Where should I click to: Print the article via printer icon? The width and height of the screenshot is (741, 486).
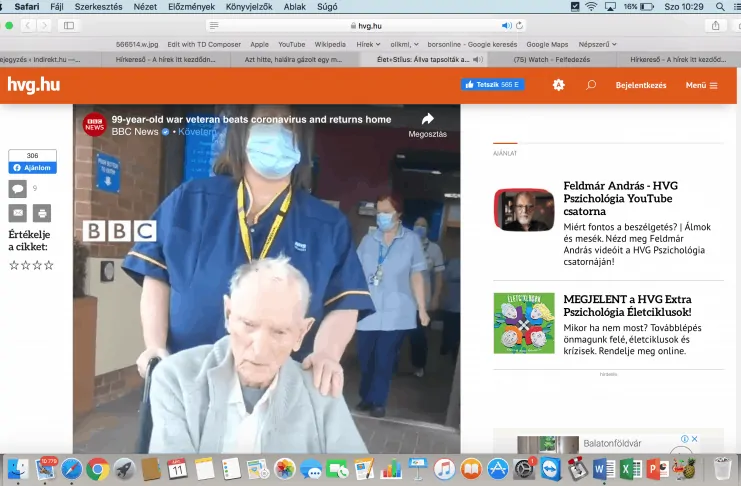tap(42, 213)
